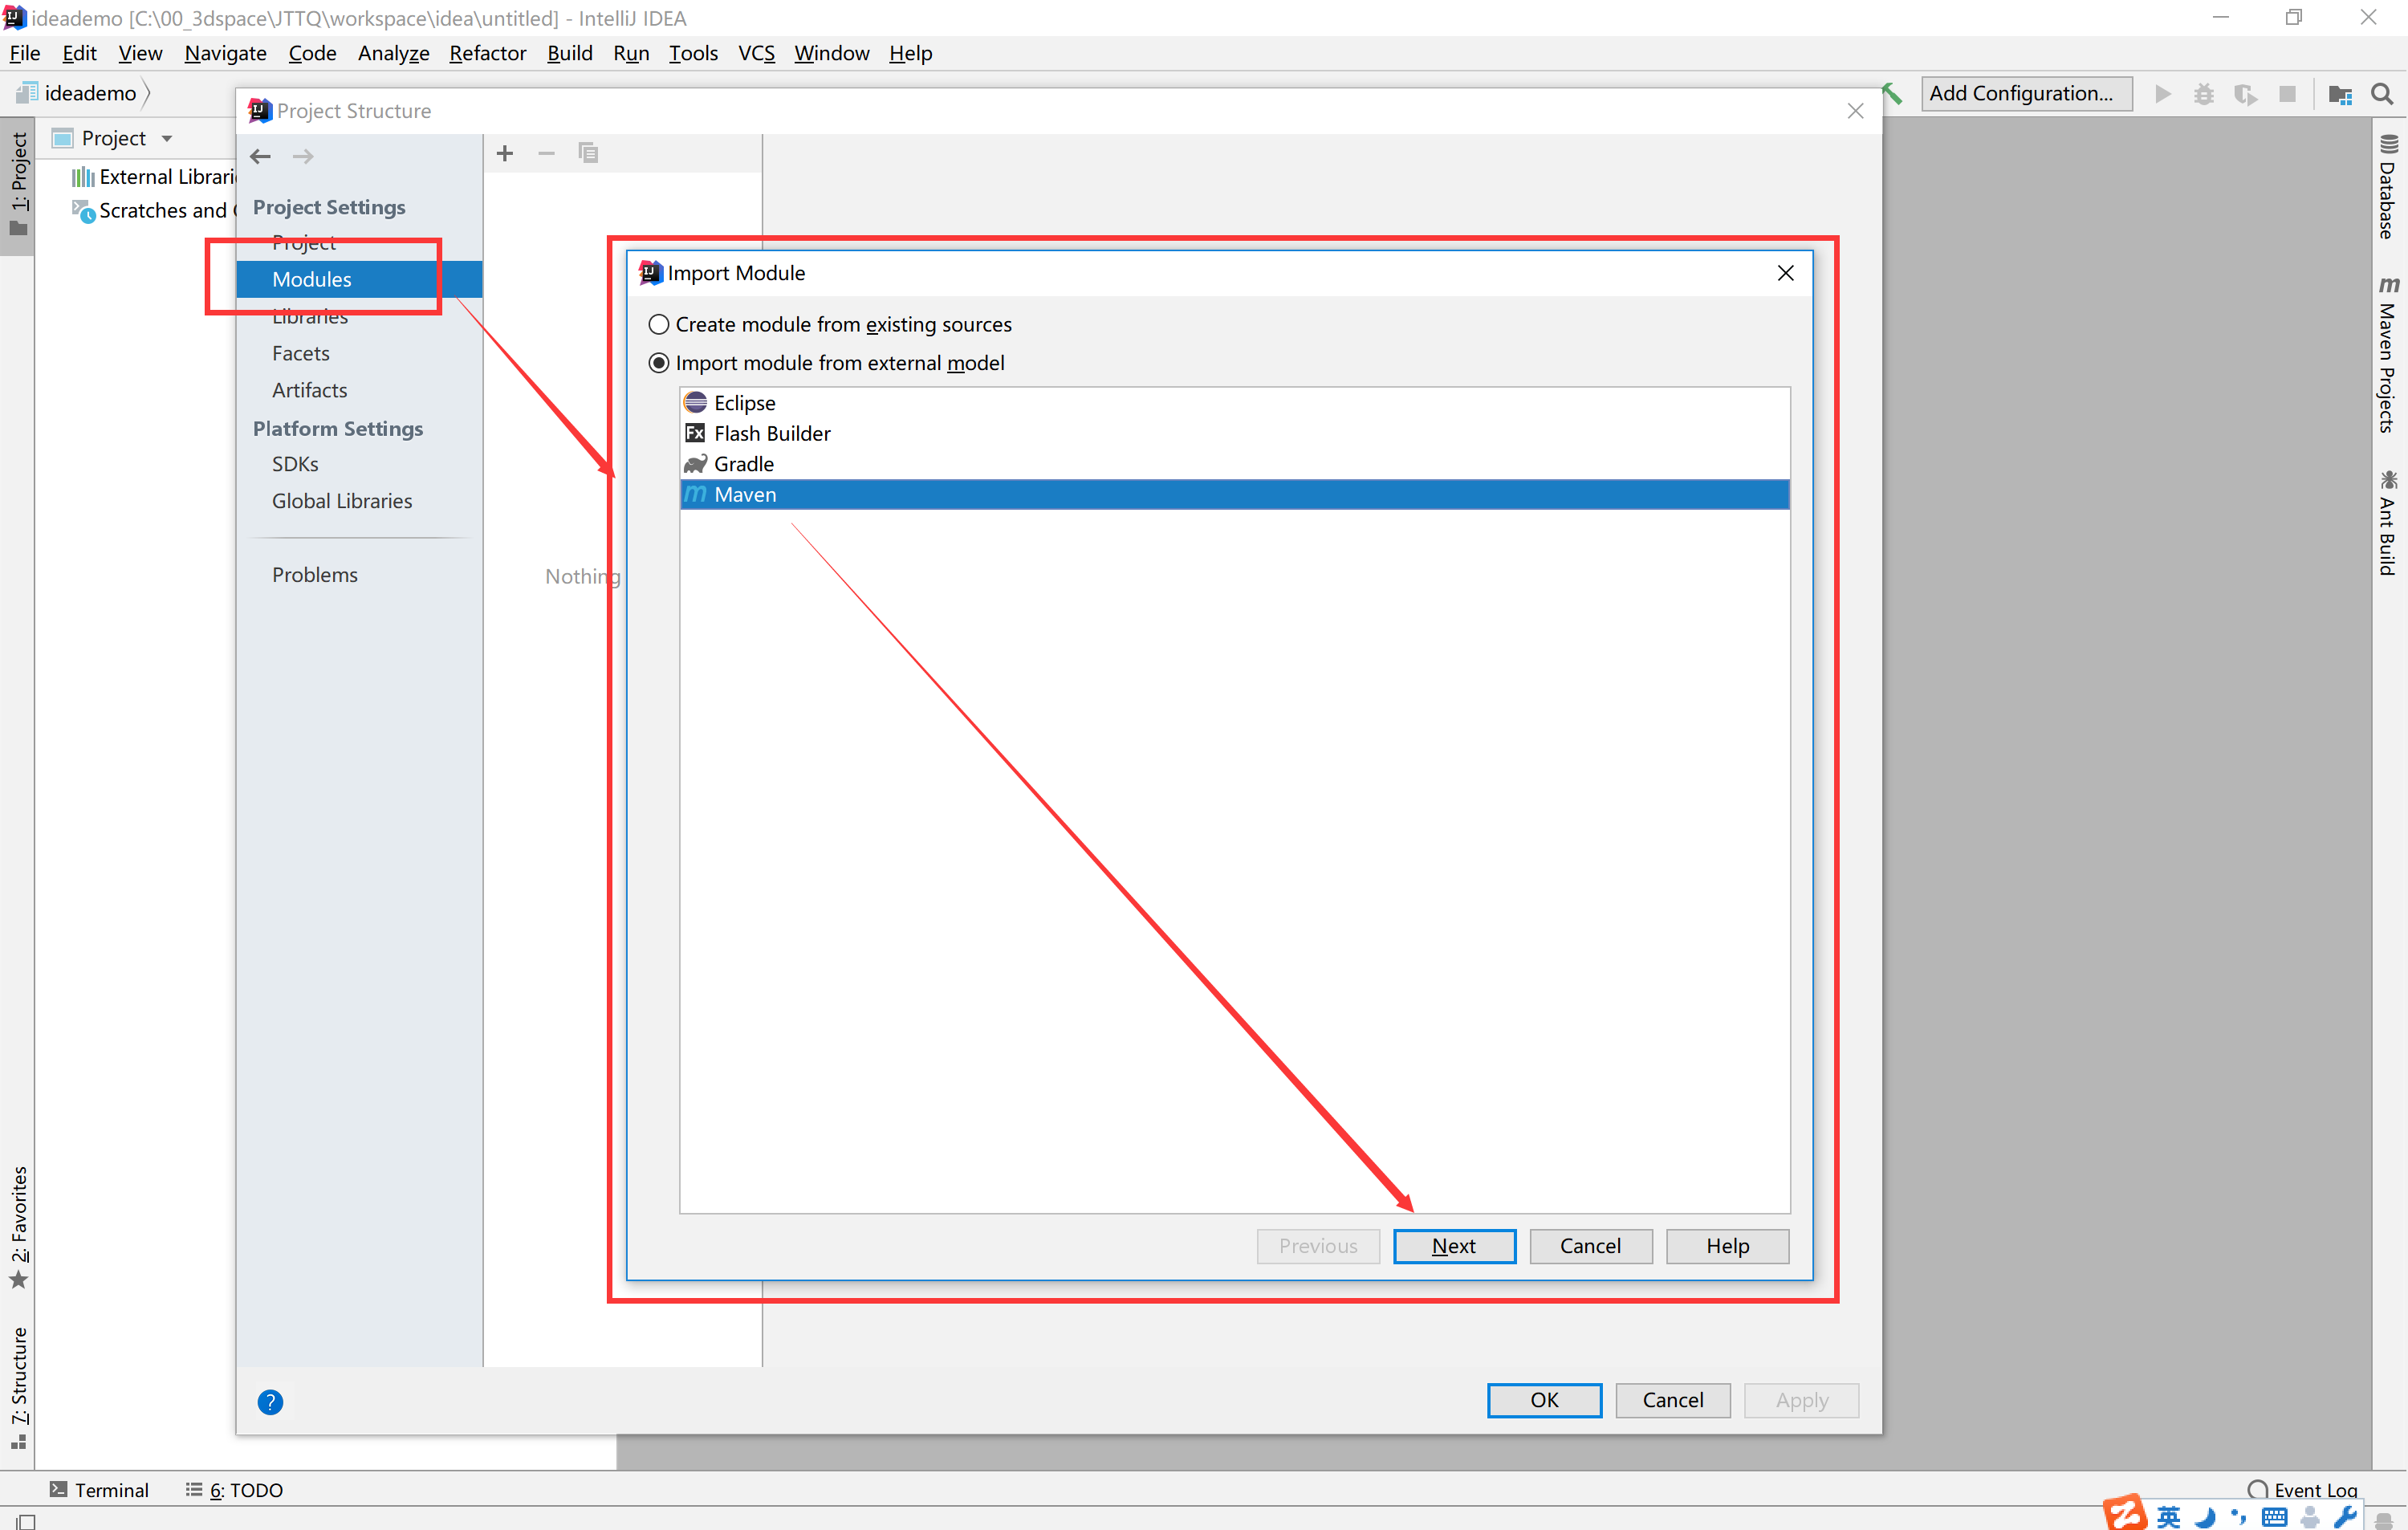The height and width of the screenshot is (1530, 2408).
Task: Click the Project Structure toolbar icon
Action: pos(2339,94)
